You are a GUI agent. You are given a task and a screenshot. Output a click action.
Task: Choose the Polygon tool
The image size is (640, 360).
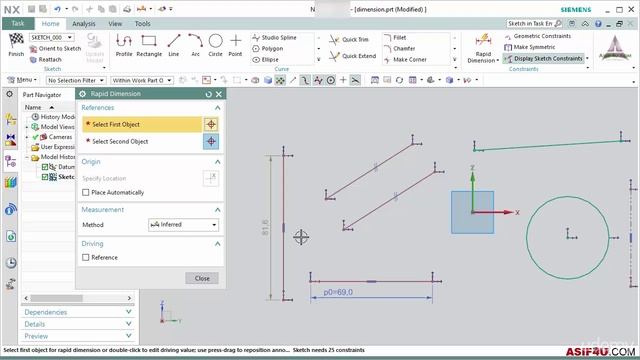point(268,49)
